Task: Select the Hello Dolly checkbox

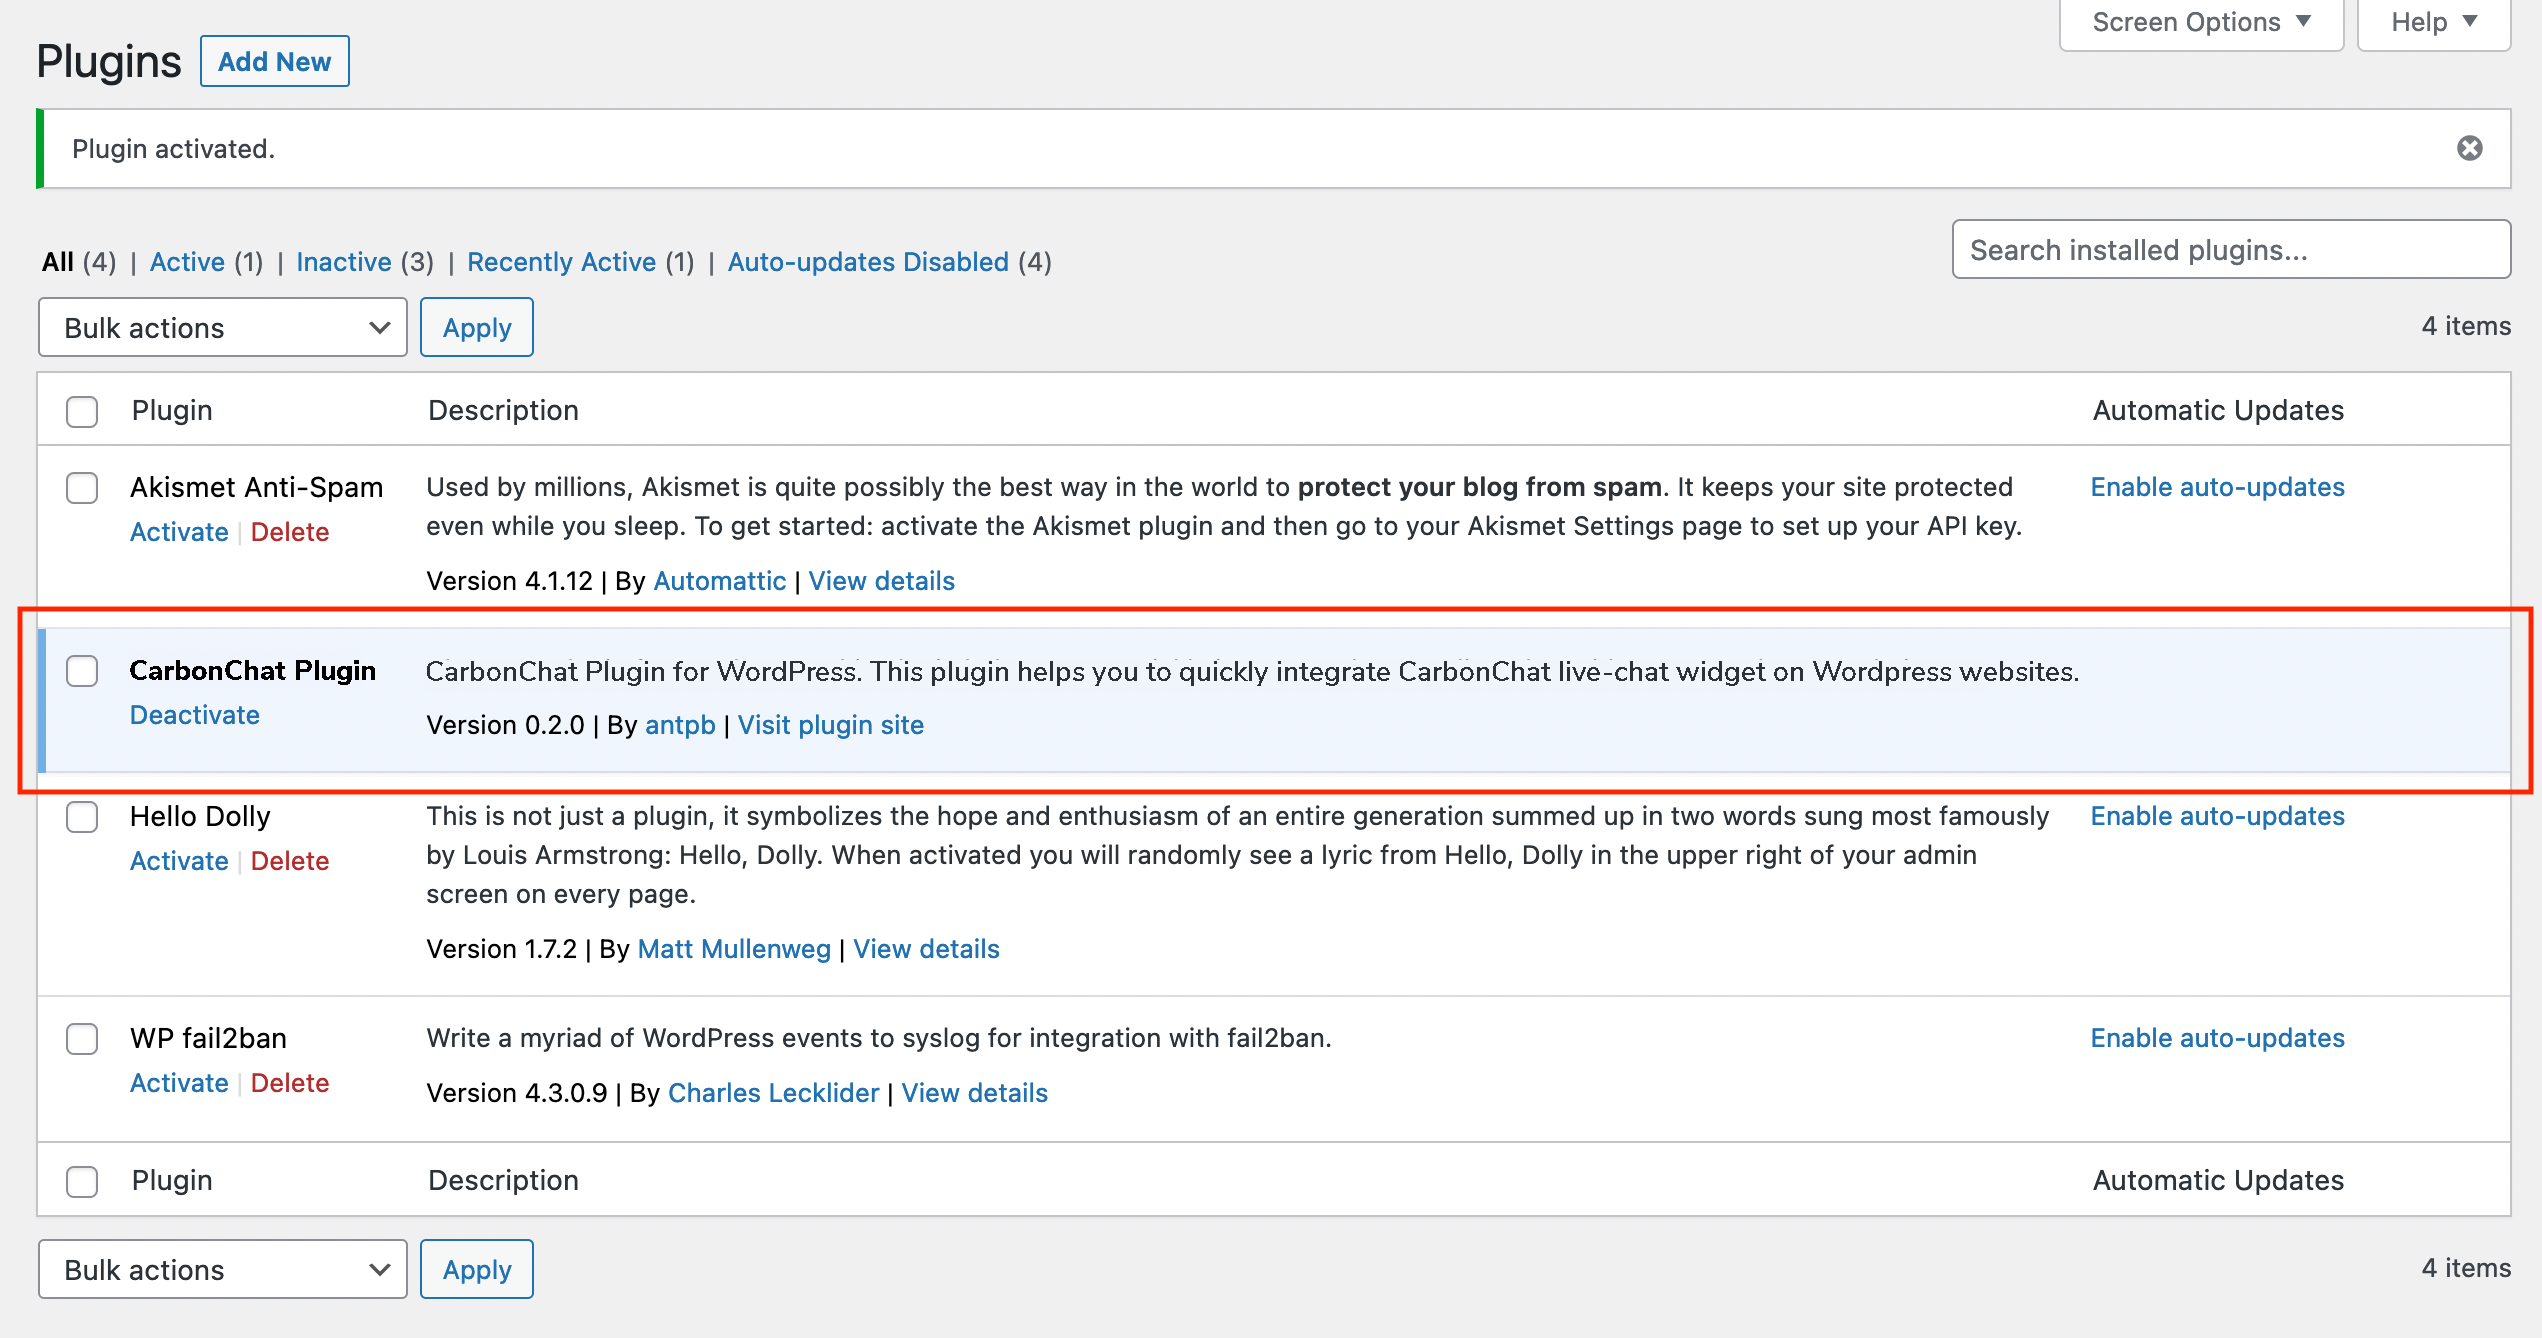Action: click(82, 817)
